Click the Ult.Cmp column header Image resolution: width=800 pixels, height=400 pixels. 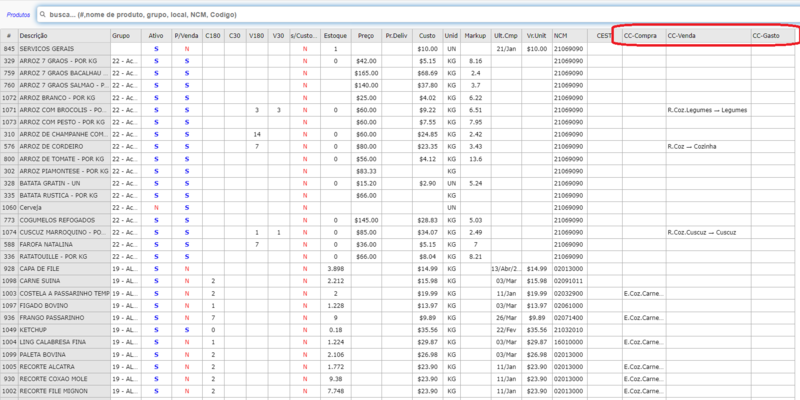(506, 36)
